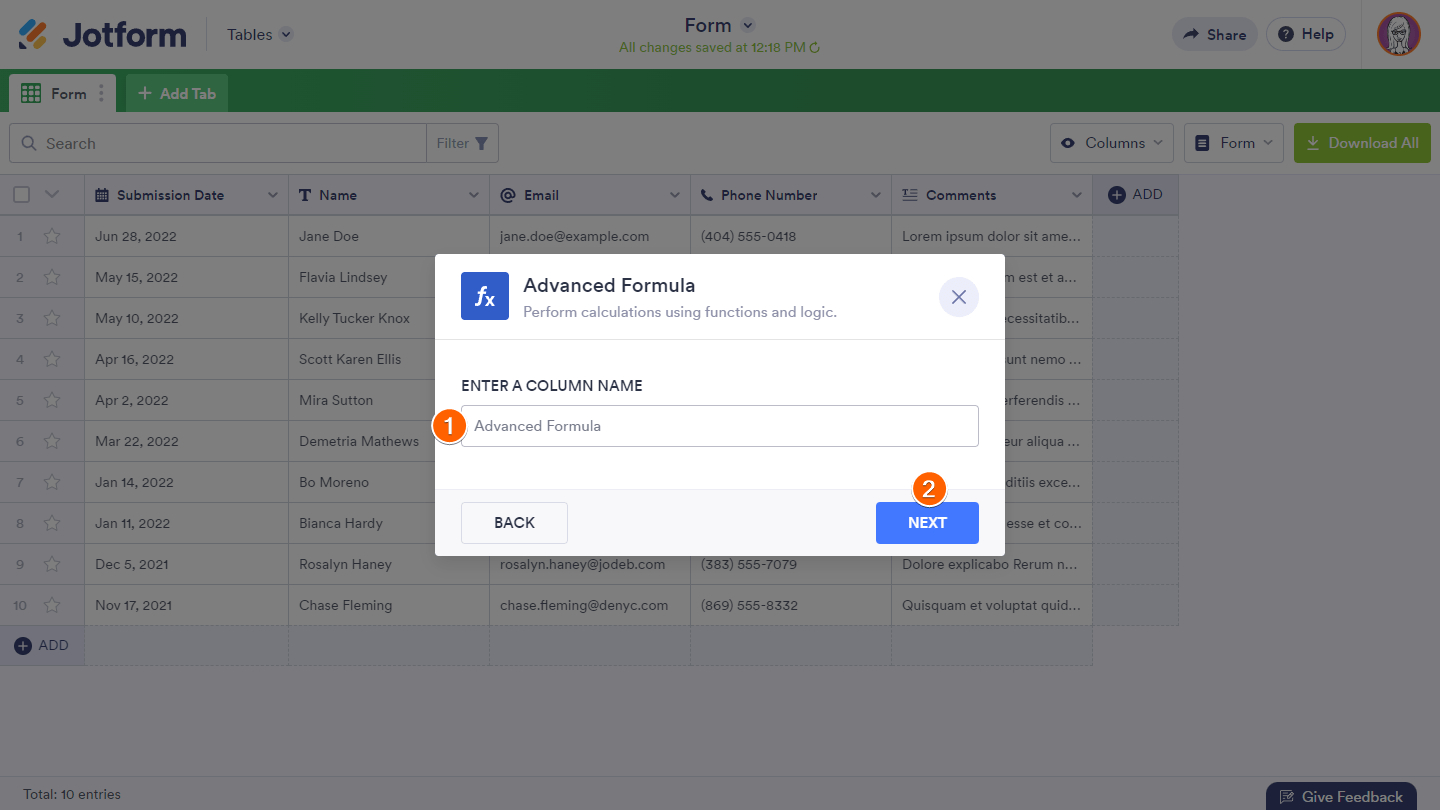Toggle the Columns visibility dropdown

tap(1112, 143)
